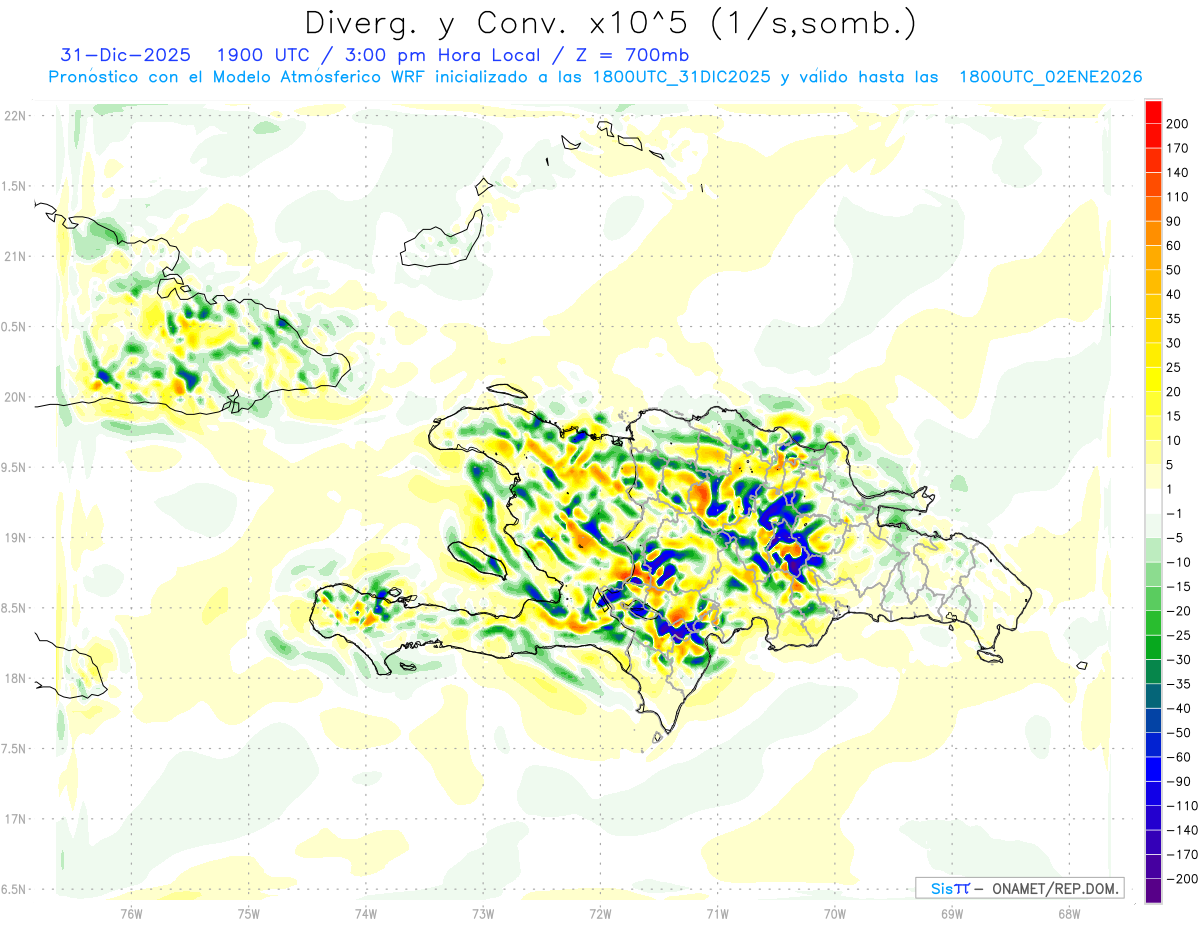The width and height of the screenshot is (1200, 927).
Task: Click the "71W" longitude label
Action: click(717, 913)
